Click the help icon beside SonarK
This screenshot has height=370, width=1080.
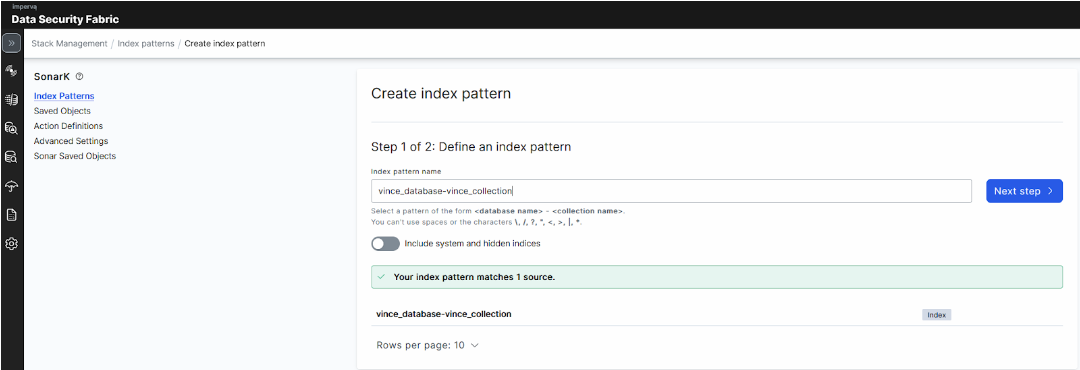pyautogui.click(x=79, y=76)
